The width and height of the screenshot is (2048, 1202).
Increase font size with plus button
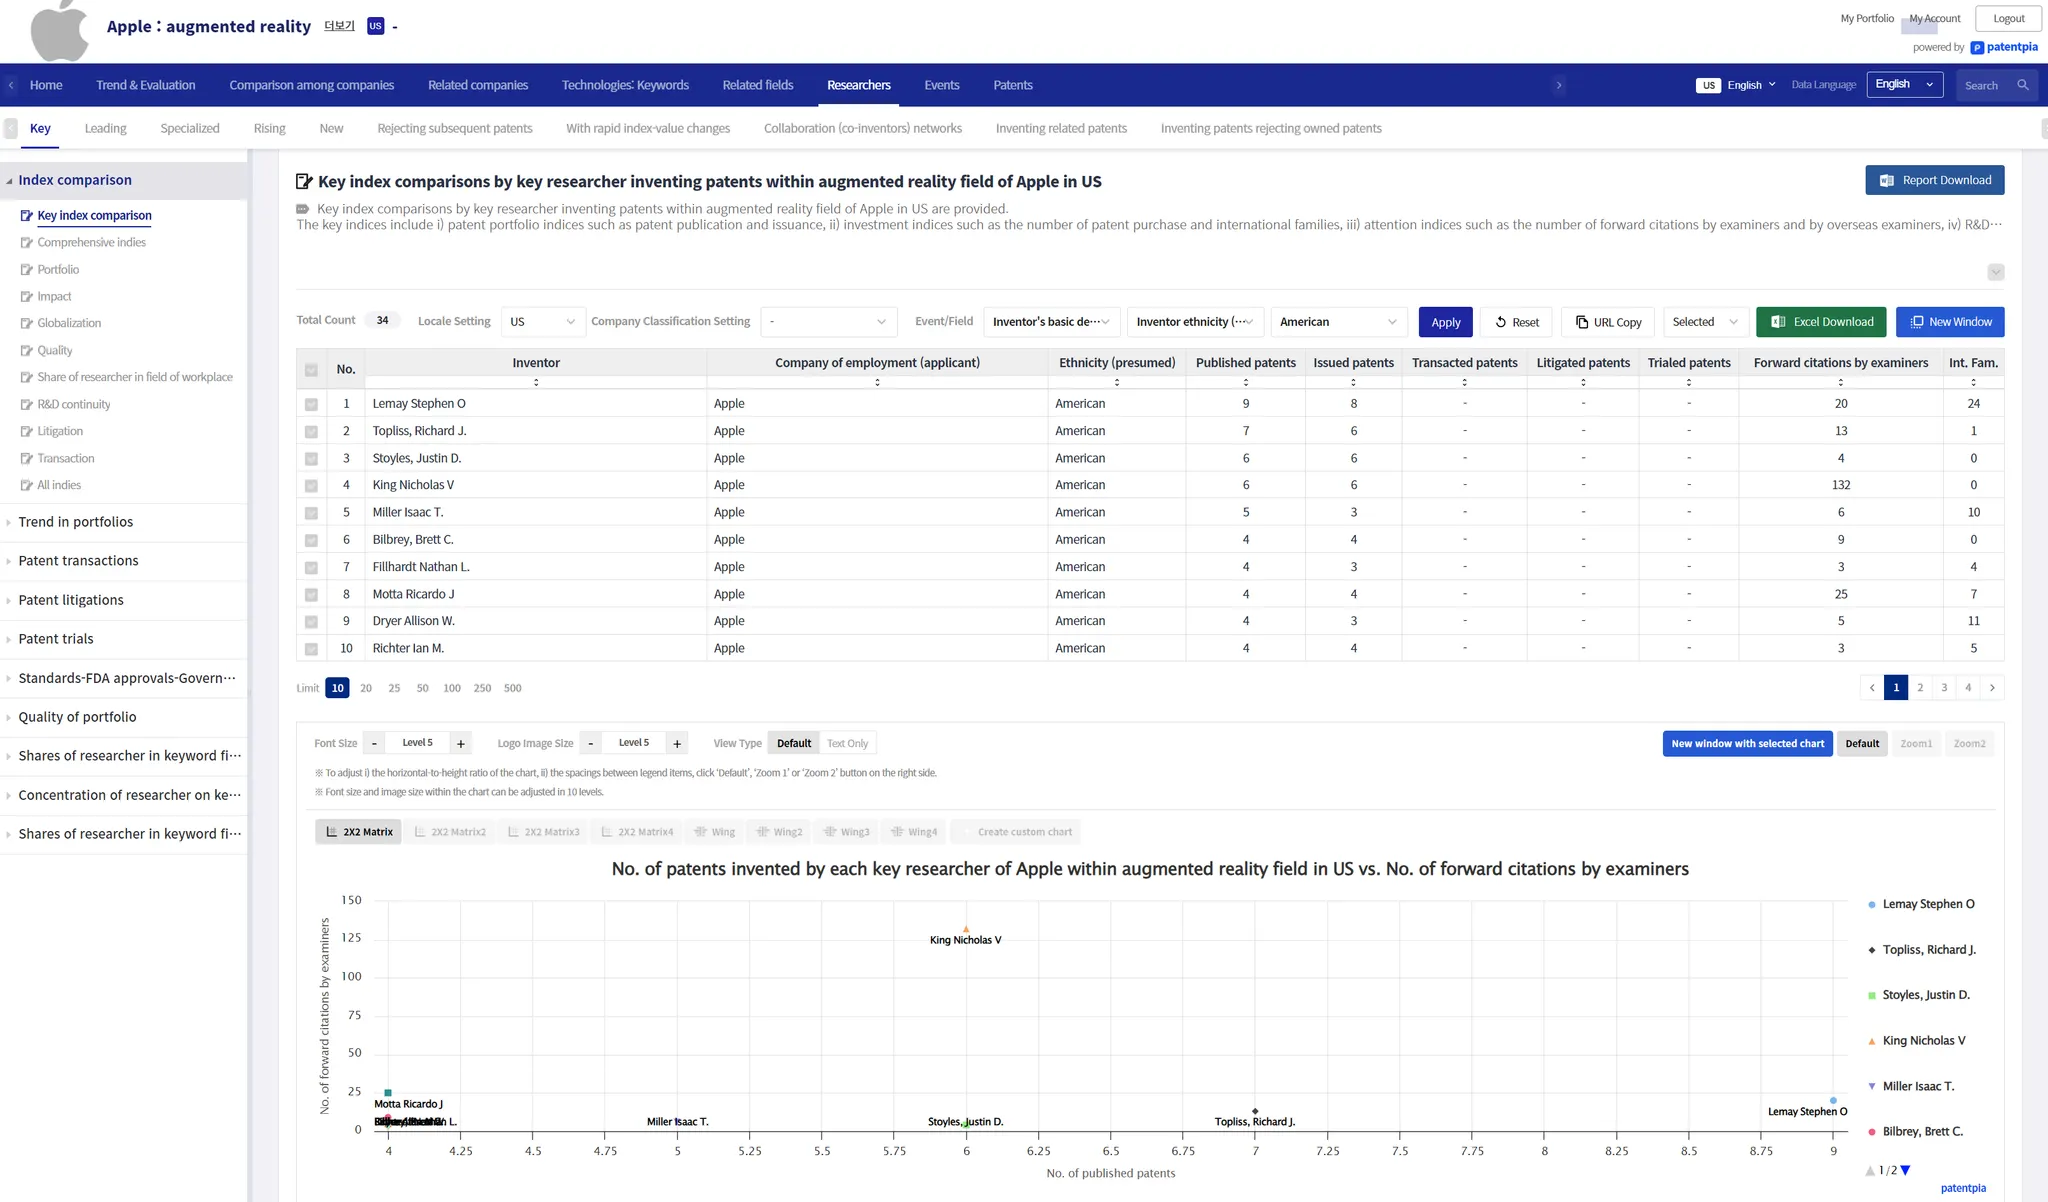click(461, 744)
